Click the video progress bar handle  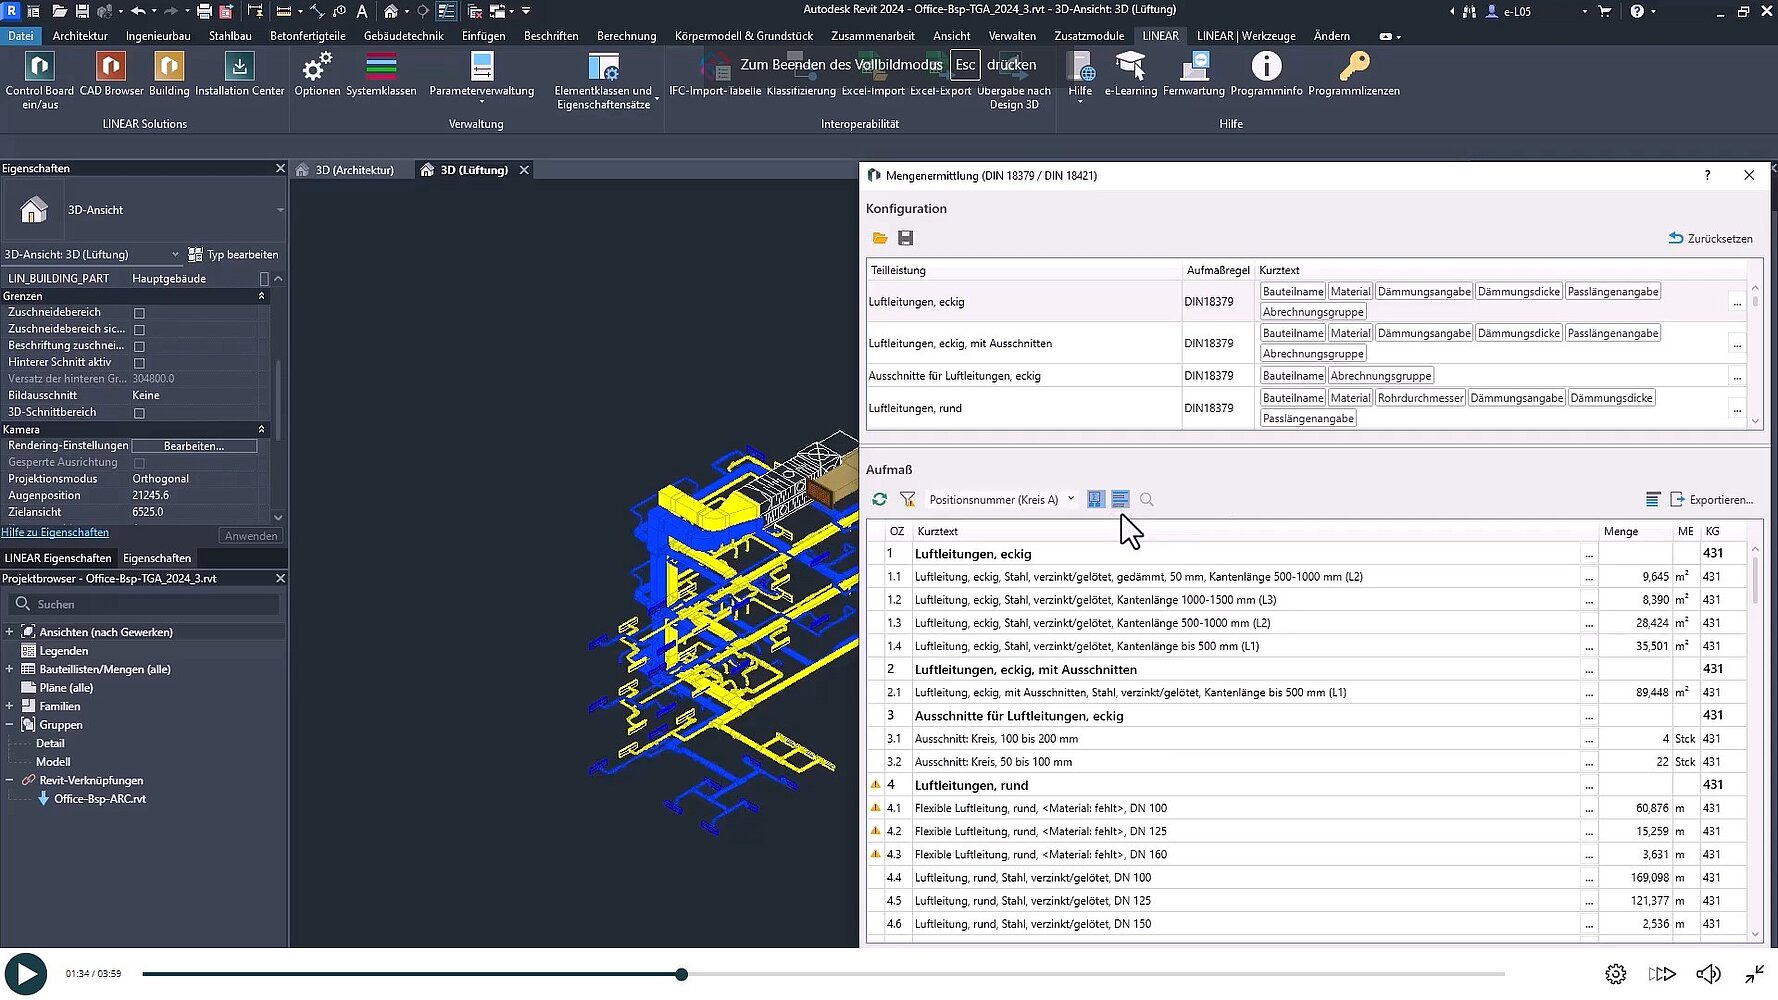[x=681, y=974]
